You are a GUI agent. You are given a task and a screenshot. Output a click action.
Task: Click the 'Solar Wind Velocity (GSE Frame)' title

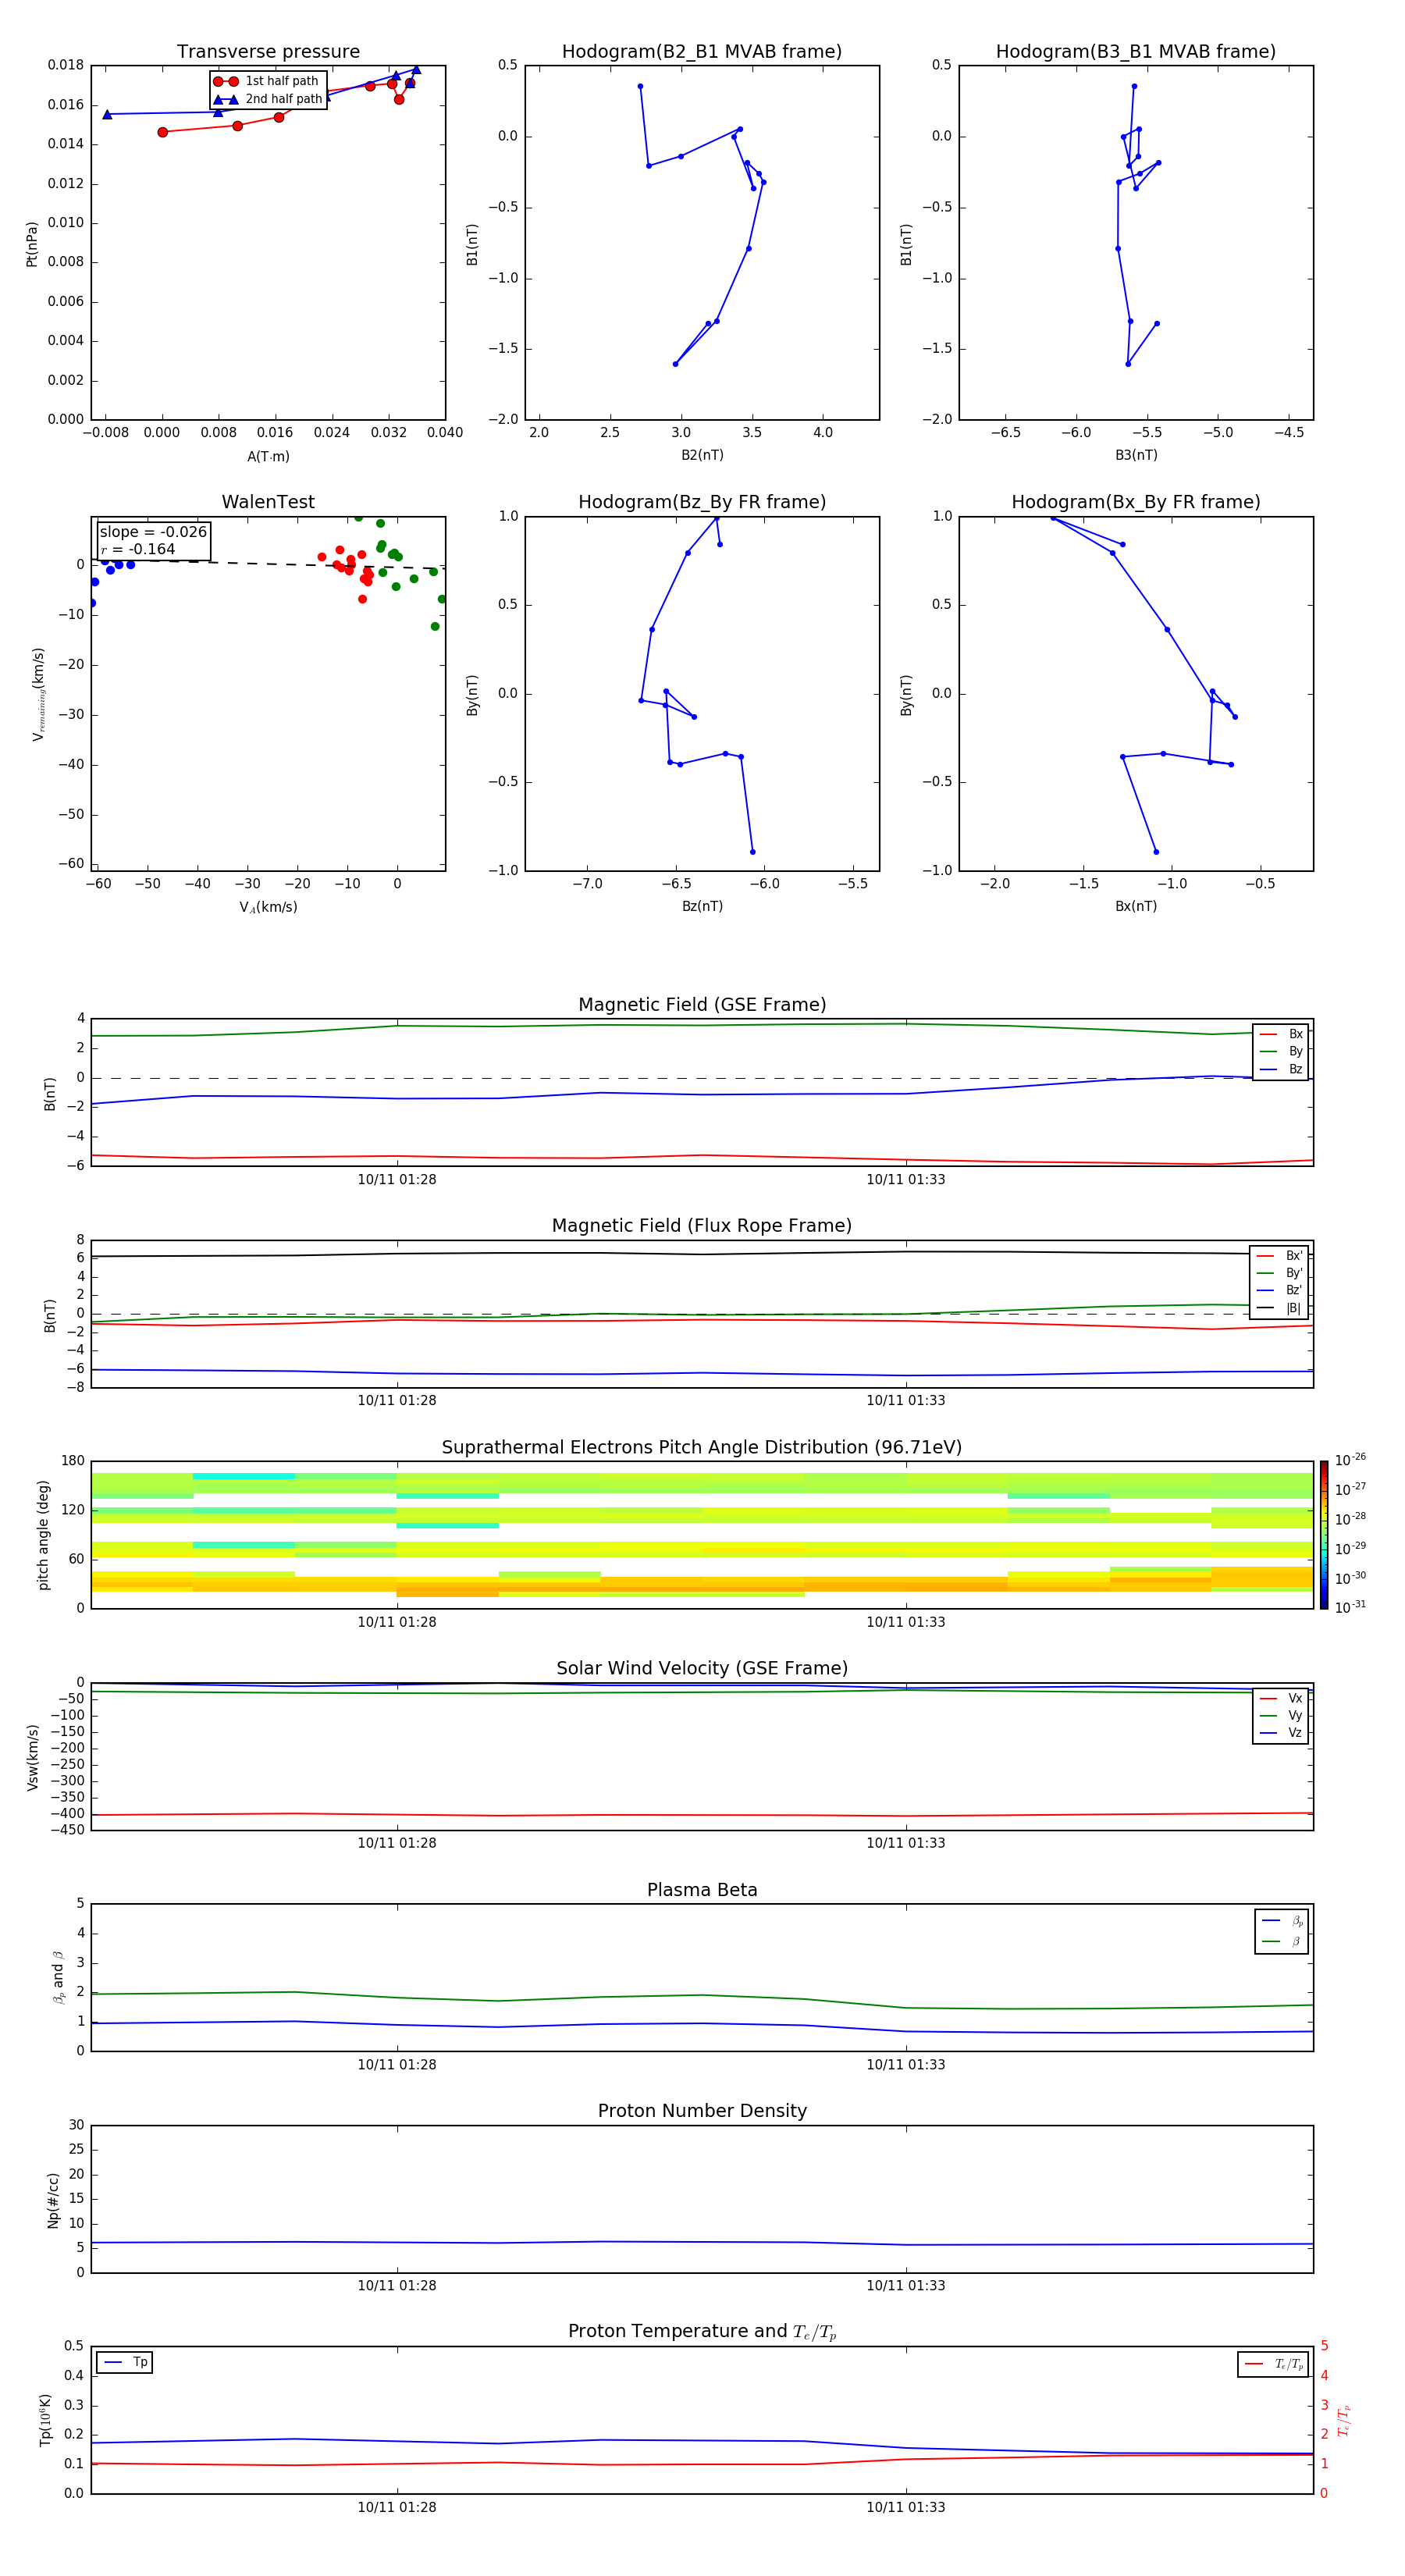coord(702,1668)
